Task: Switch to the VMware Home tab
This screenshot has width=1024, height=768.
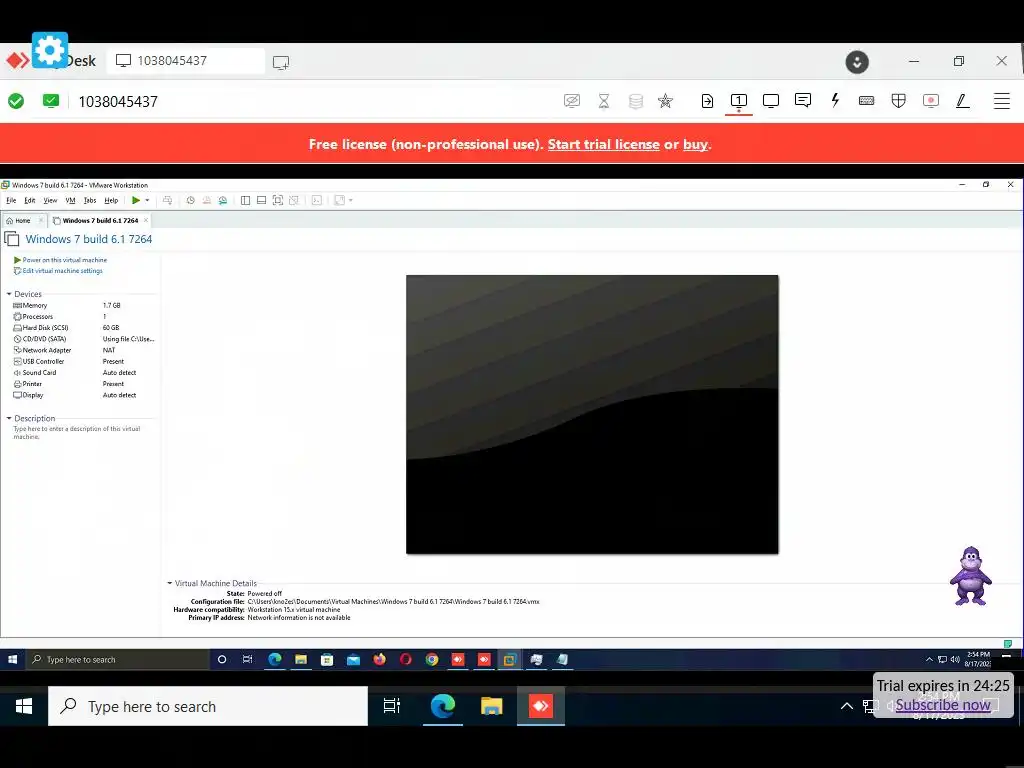Action: click(x=23, y=221)
